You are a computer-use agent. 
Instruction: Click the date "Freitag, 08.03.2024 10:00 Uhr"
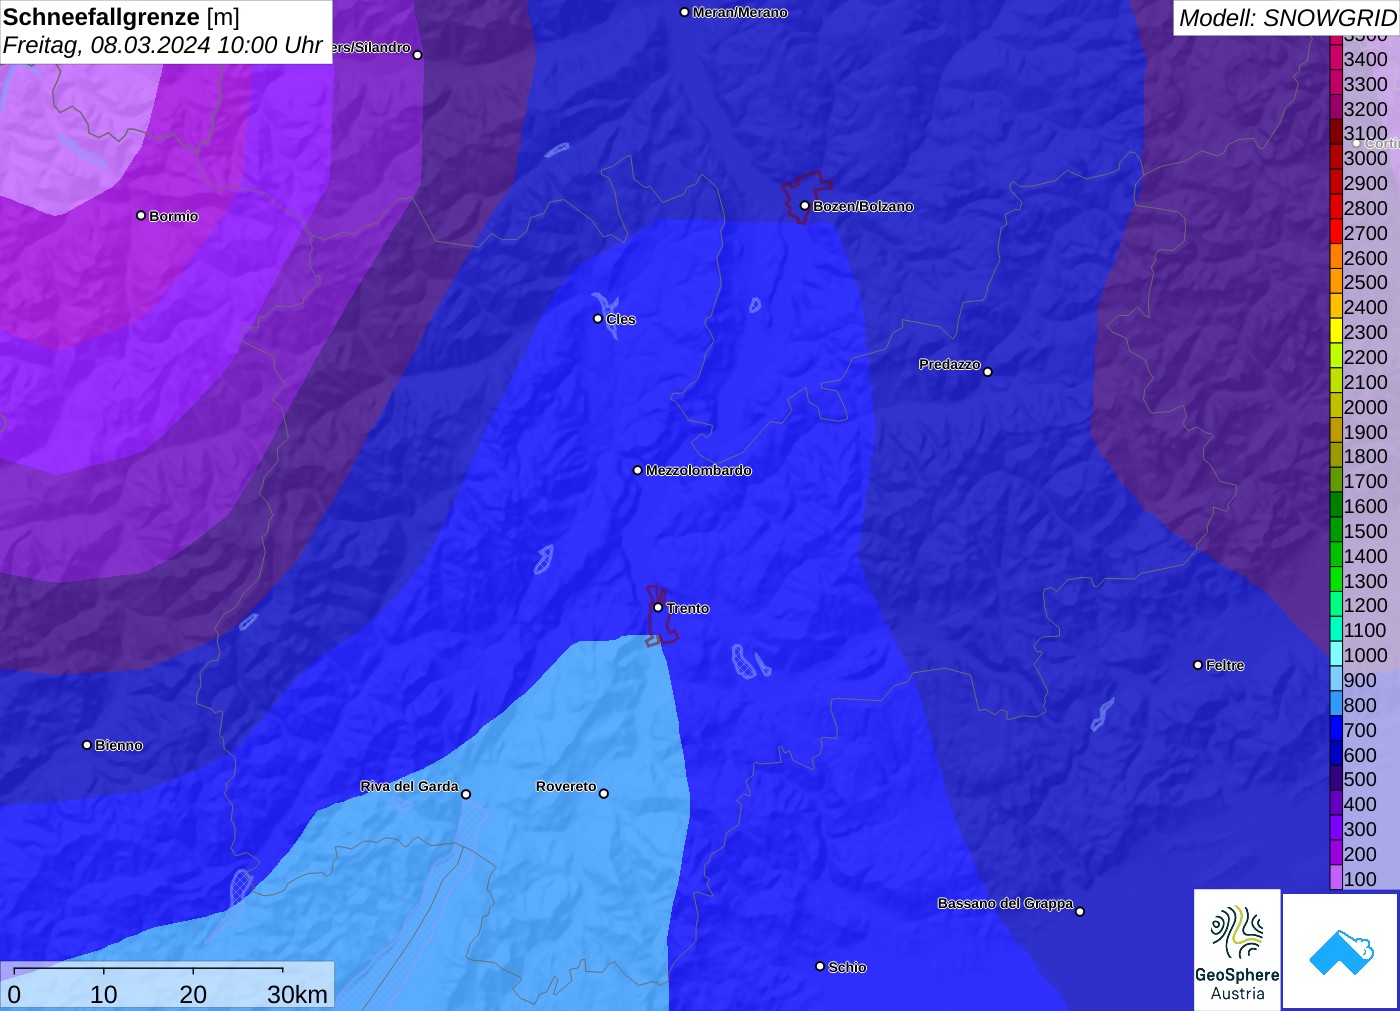pos(163,45)
